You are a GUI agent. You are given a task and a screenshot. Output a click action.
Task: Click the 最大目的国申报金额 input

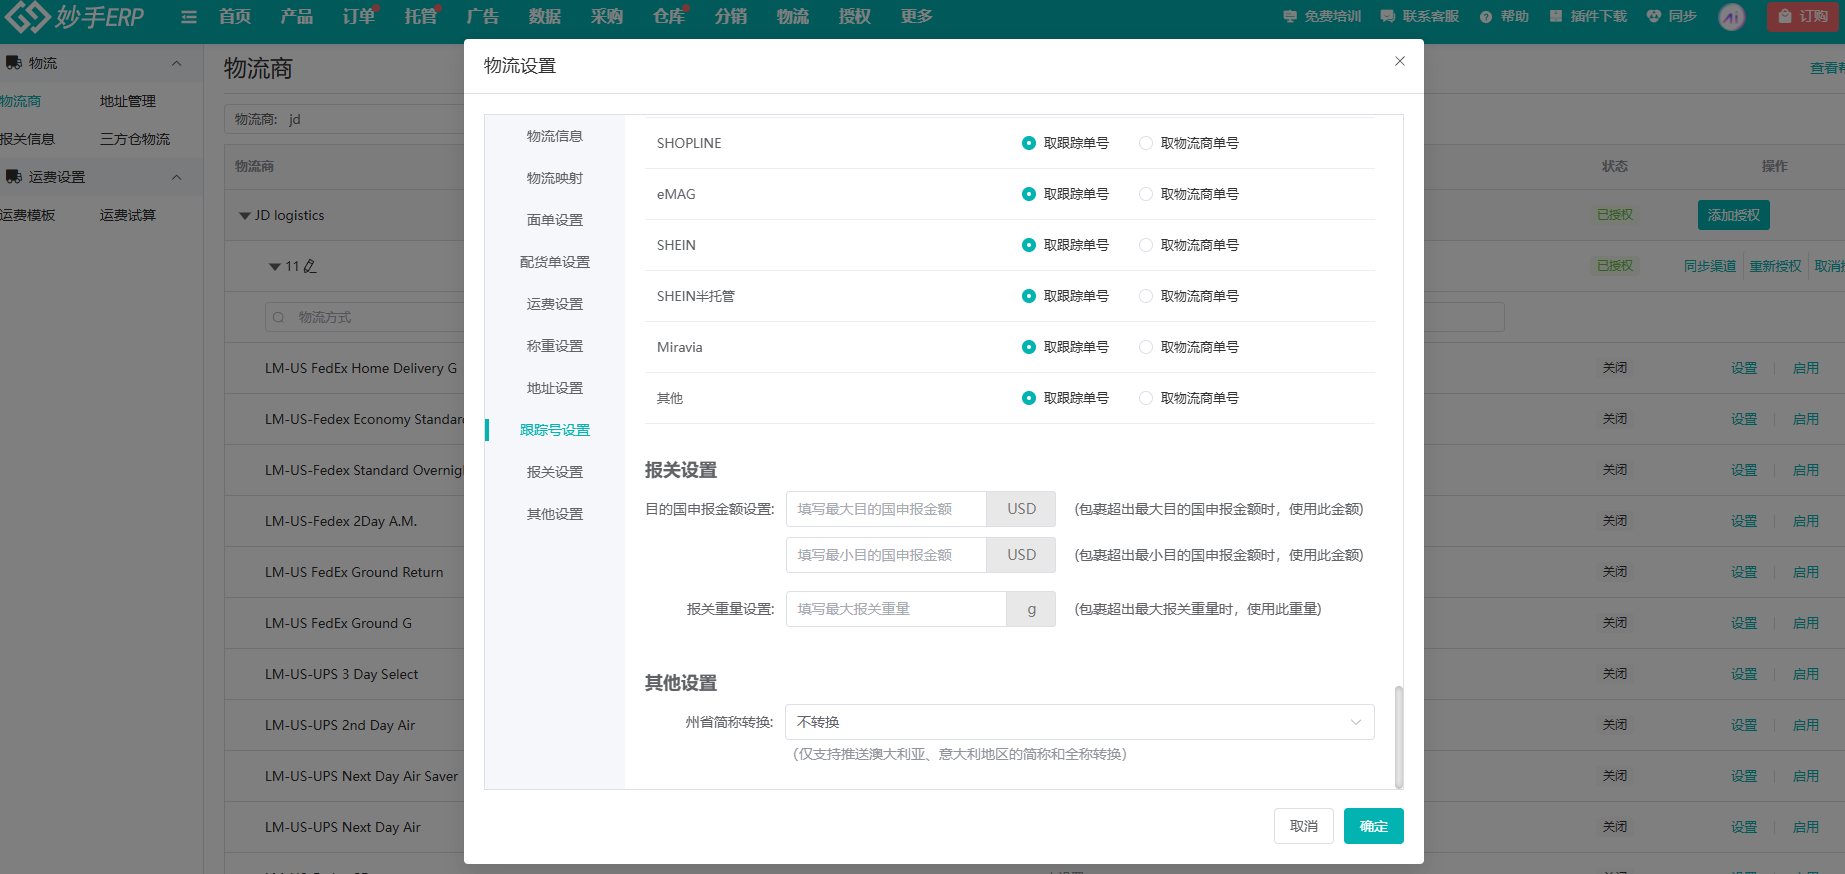[886, 509]
